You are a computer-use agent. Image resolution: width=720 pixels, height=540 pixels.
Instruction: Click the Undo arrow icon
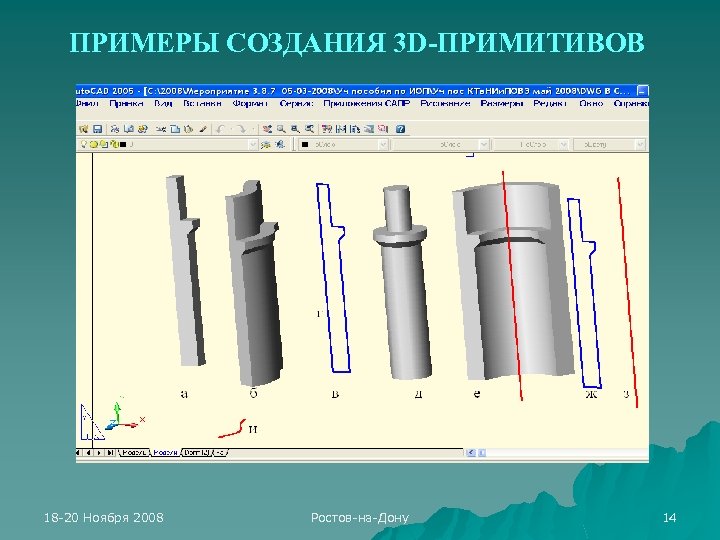point(220,129)
